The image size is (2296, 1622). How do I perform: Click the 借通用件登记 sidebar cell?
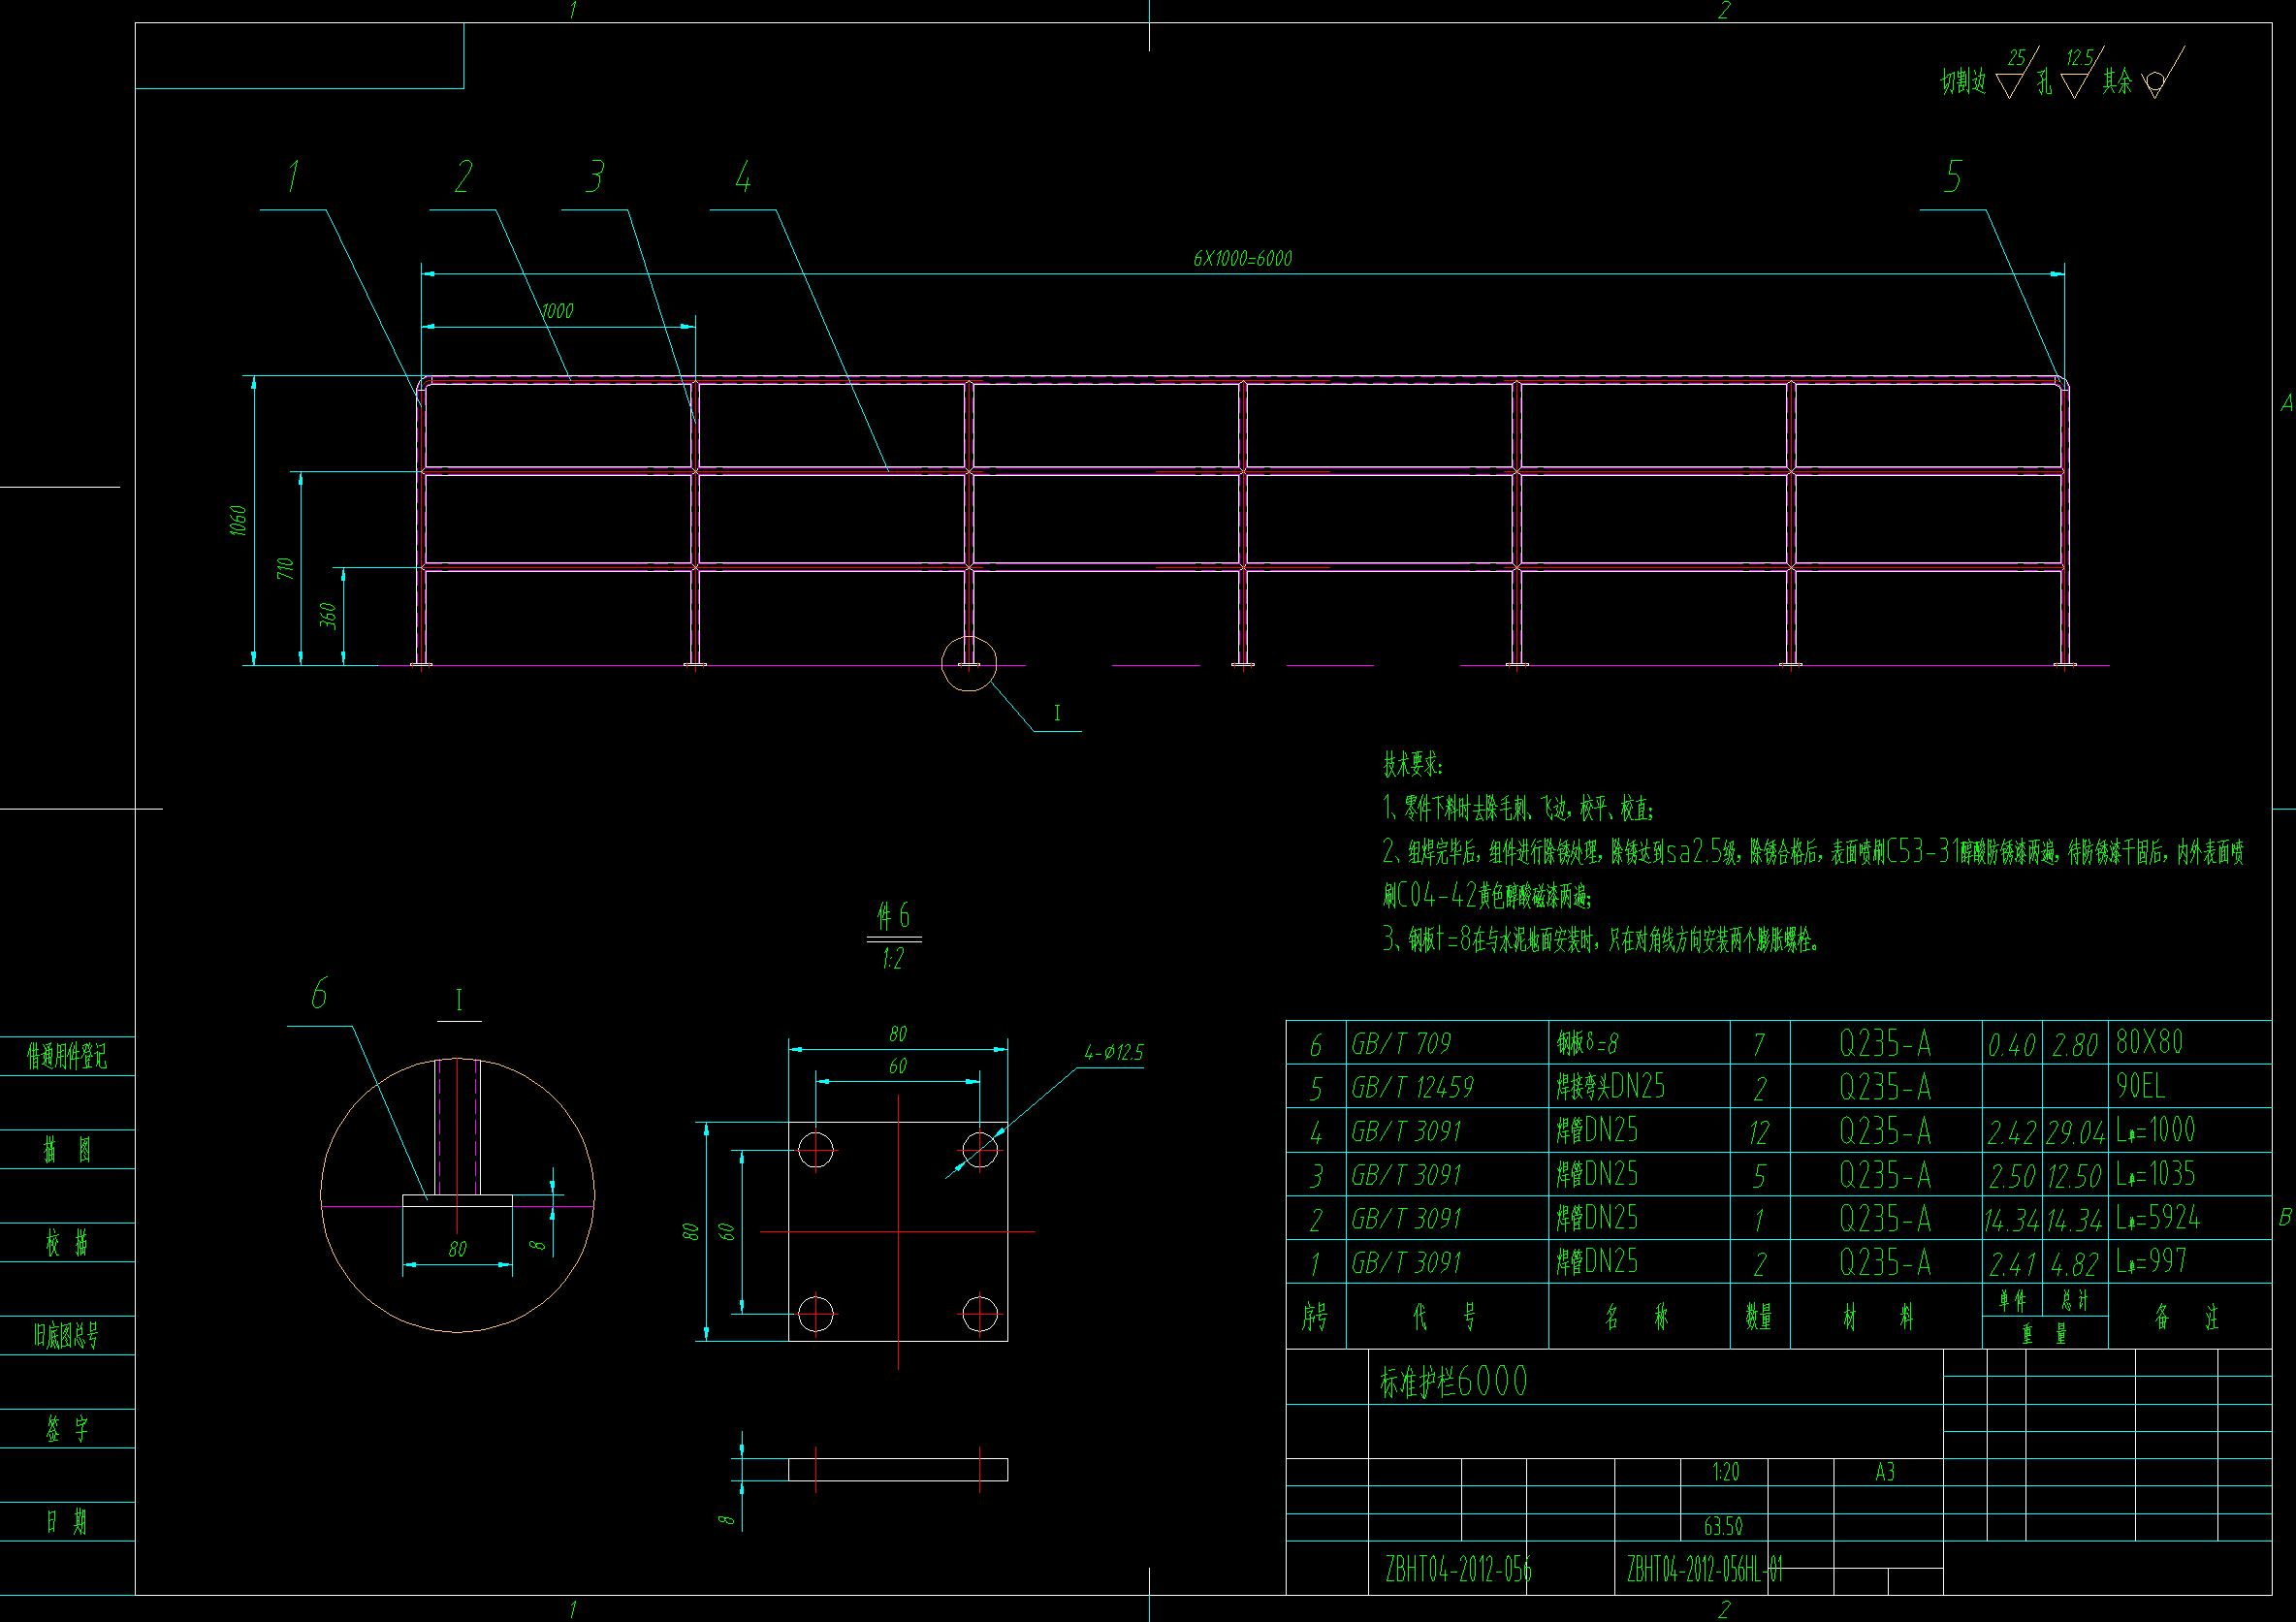(66, 1056)
